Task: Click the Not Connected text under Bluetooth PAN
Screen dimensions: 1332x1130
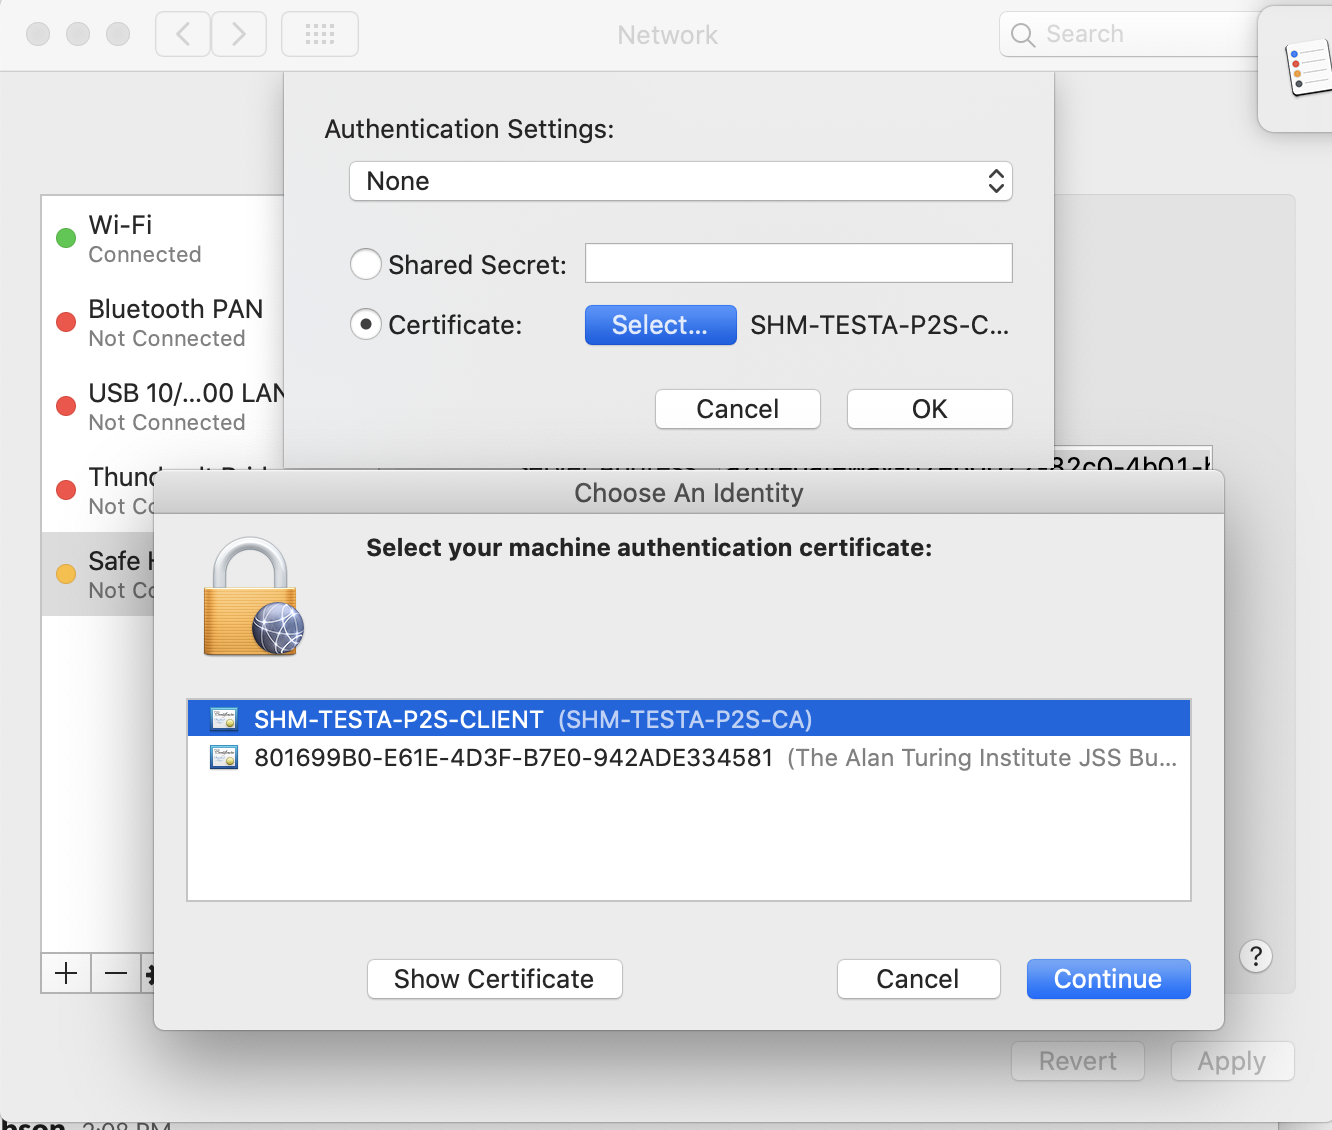Action: click(x=167, y=338)
